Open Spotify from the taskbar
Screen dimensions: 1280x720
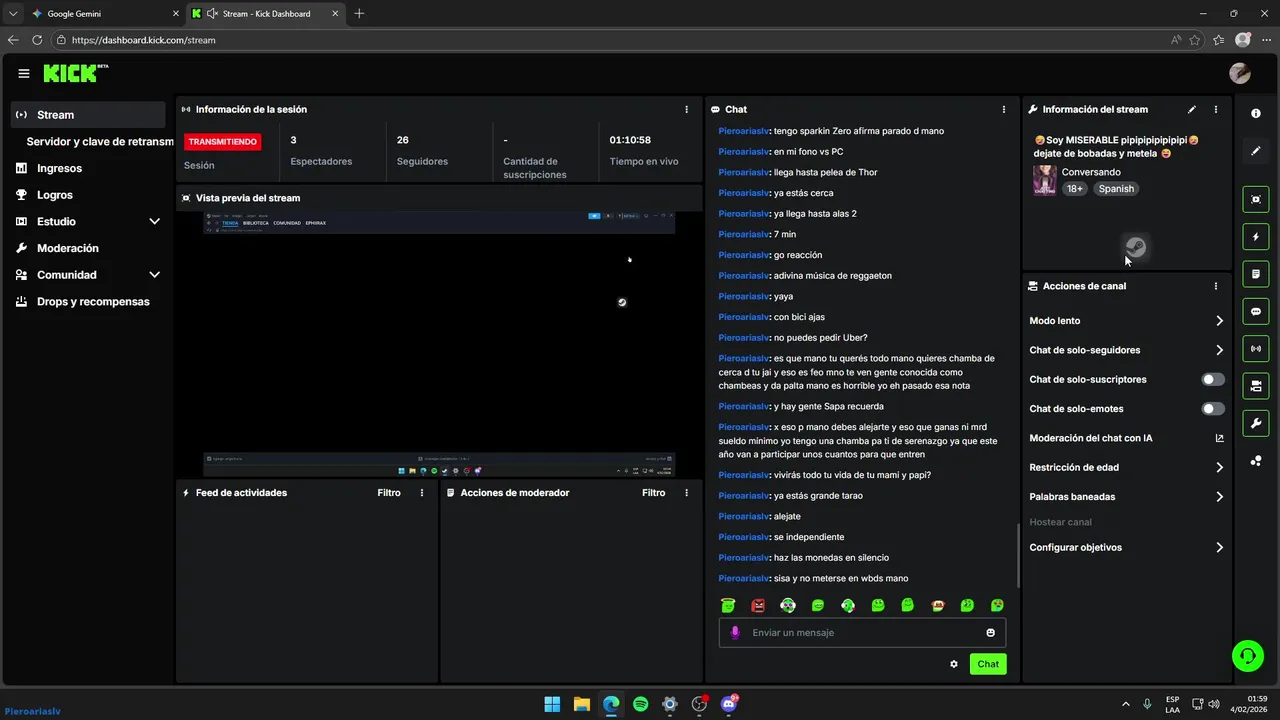pos(641,704)
